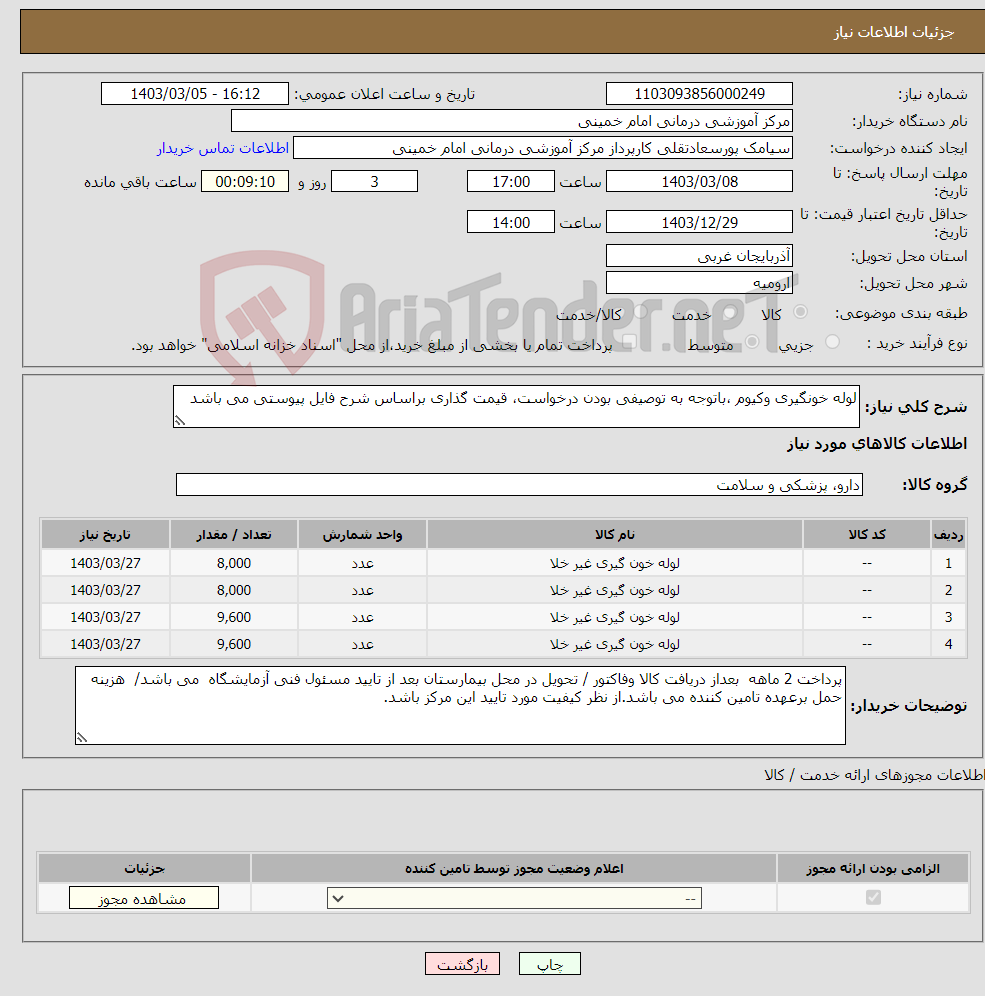Click the goods group field دارو، پزشکی و سلامت

[x=519, y=485]
